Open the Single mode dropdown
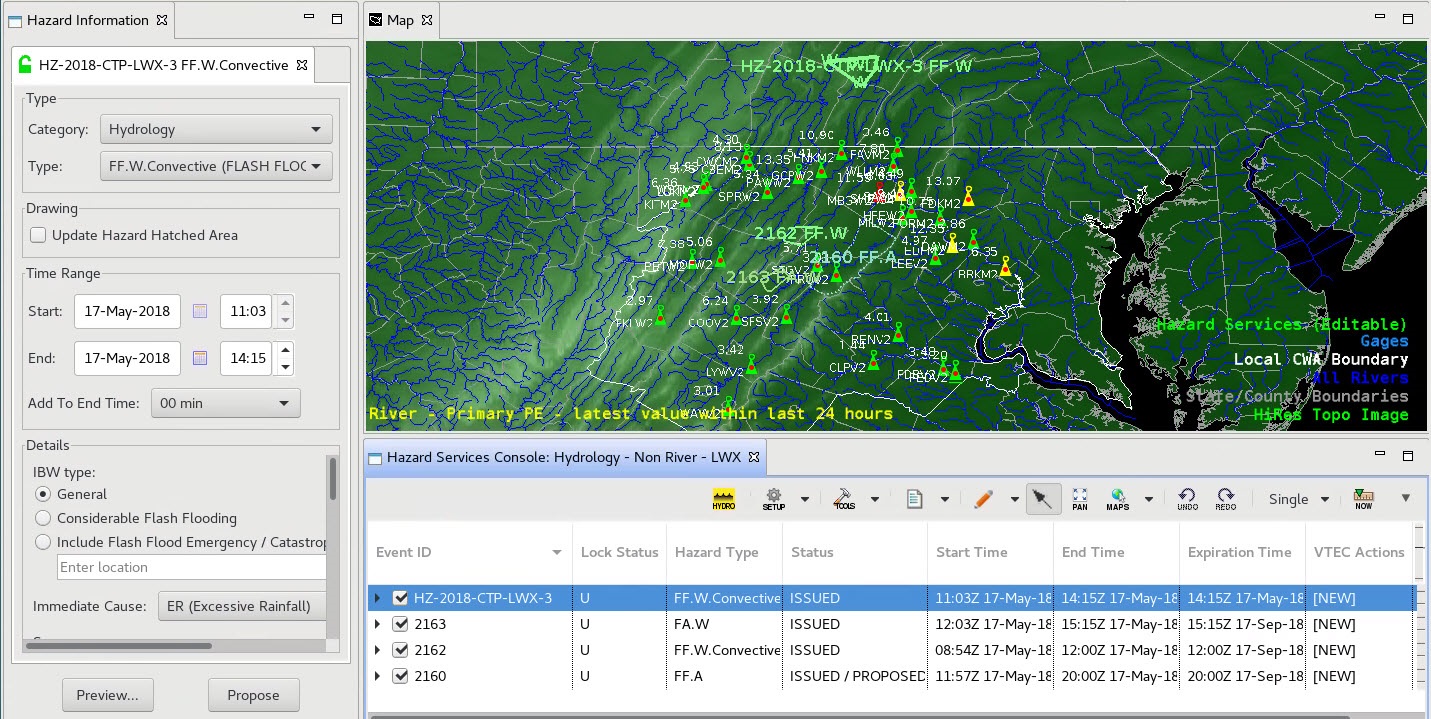The width and height of the screenshot is (1431, 719). 1298,499
